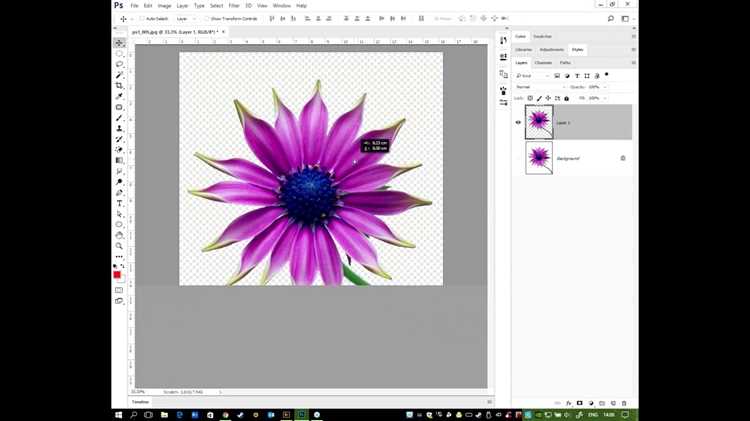Switch to the Channels tab

pyautogui.click(x=543, y=63)
